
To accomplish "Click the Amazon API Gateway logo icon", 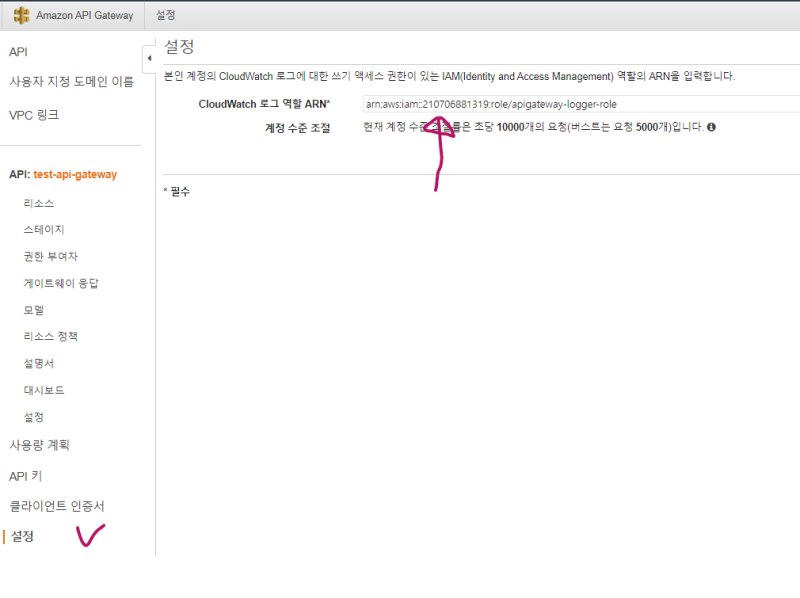I will [x=21, y=15].
